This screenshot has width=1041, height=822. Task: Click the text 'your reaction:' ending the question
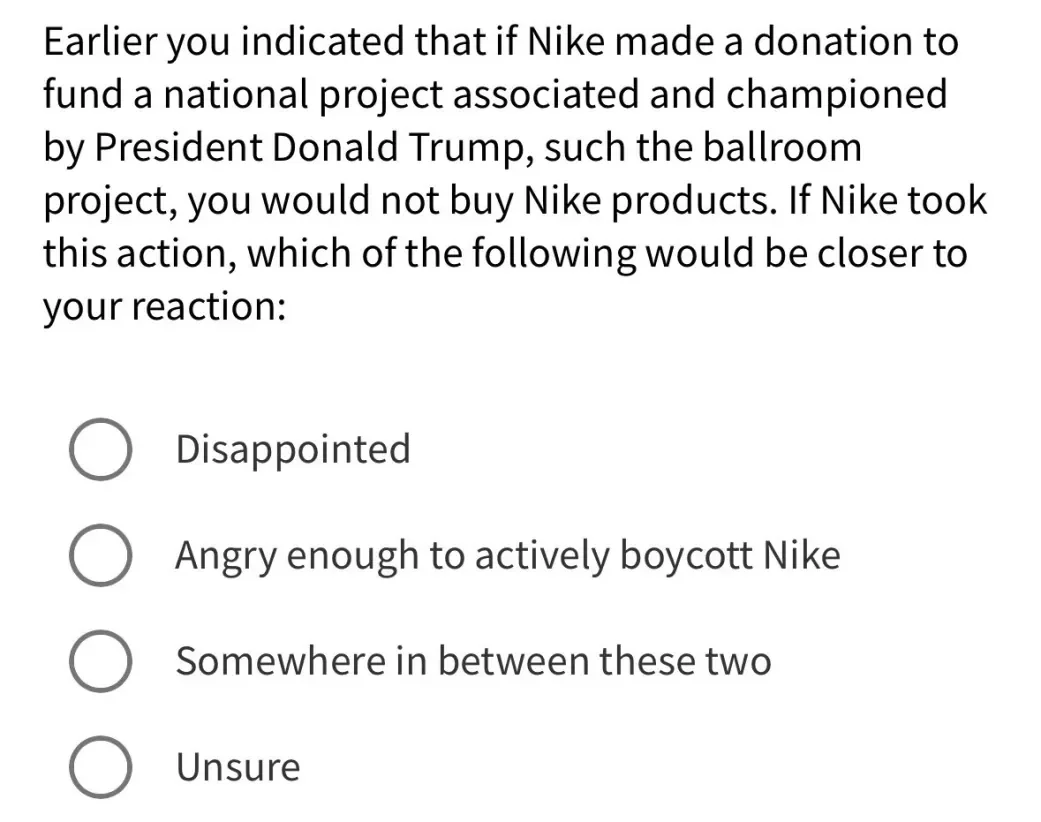165,307
